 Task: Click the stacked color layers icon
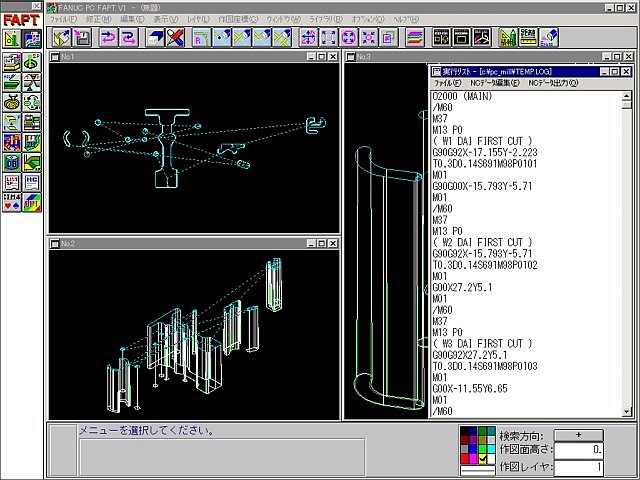click(x=414, y=37)
